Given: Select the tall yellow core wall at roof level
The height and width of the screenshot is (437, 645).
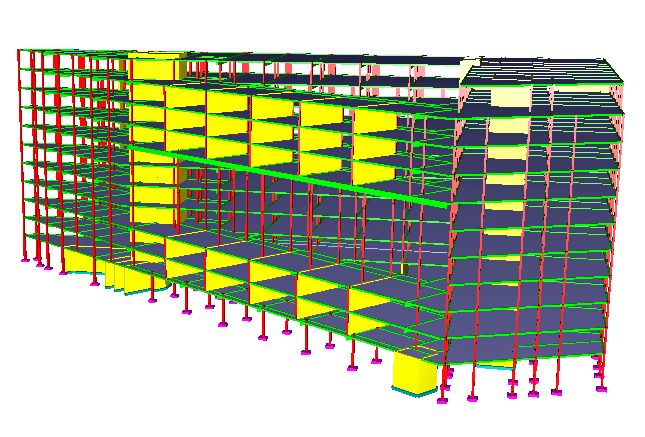Looking at the screenshot, I should coord(155,66).
